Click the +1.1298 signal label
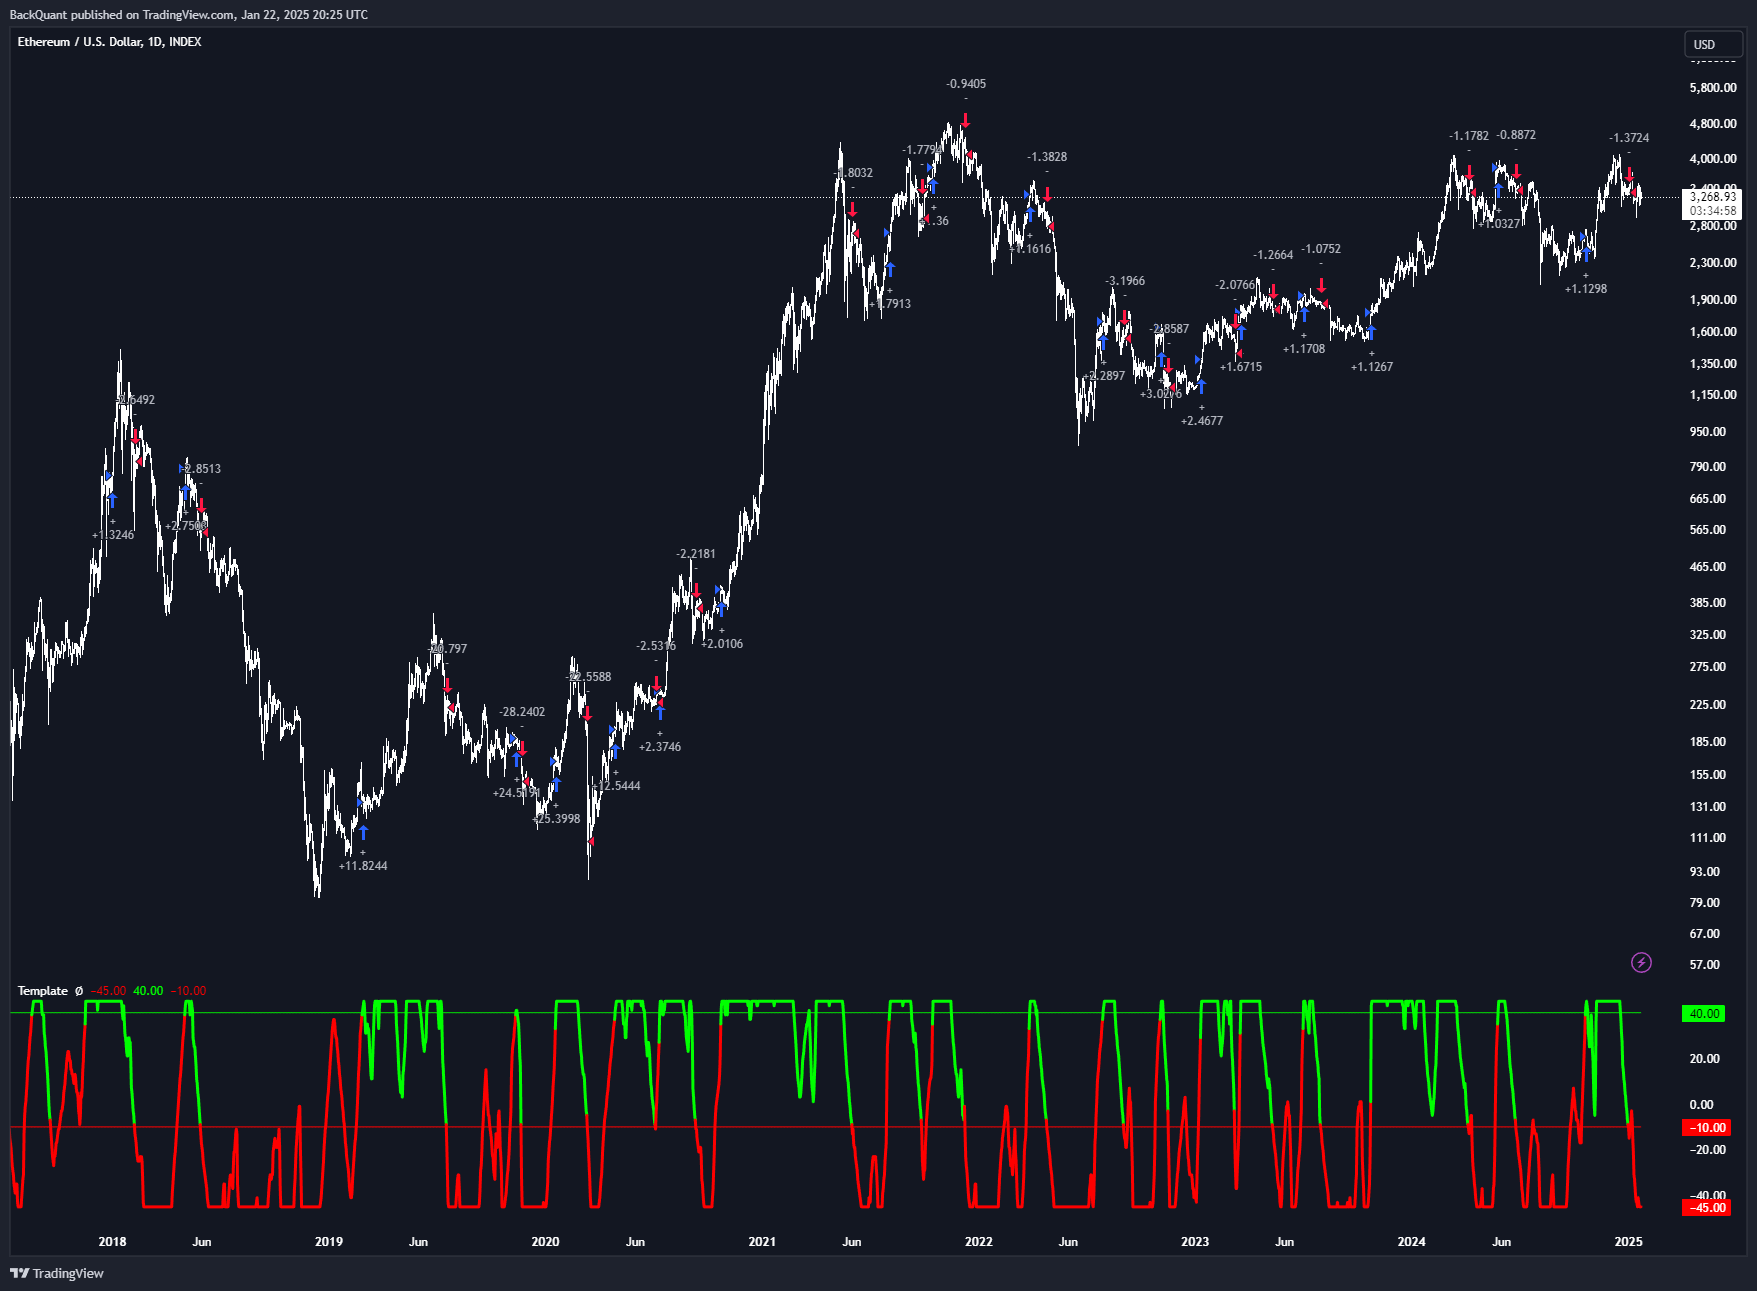Image resolution: width=1757 pixels, height=1291 pixels. coord(1586,289)
